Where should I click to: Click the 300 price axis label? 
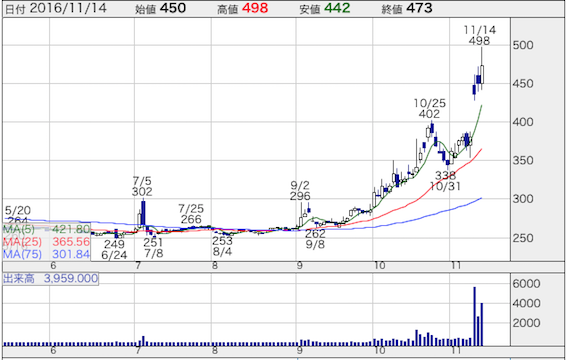(523, 198)
